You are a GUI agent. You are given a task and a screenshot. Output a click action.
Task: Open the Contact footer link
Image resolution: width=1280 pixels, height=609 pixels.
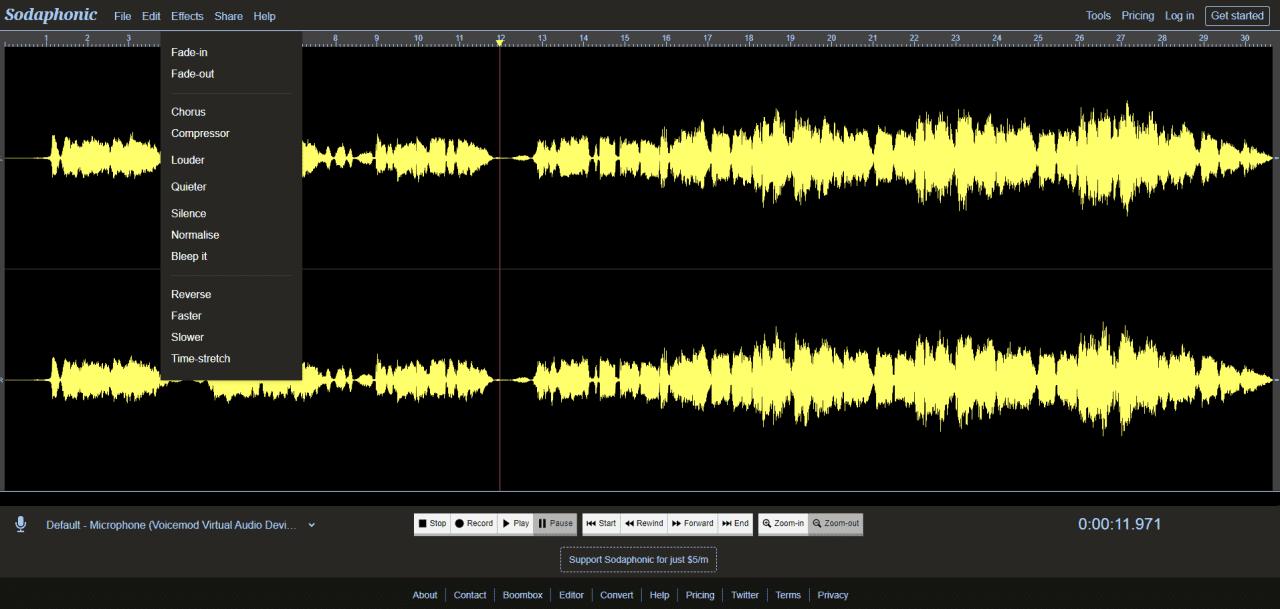click(470, 595)
